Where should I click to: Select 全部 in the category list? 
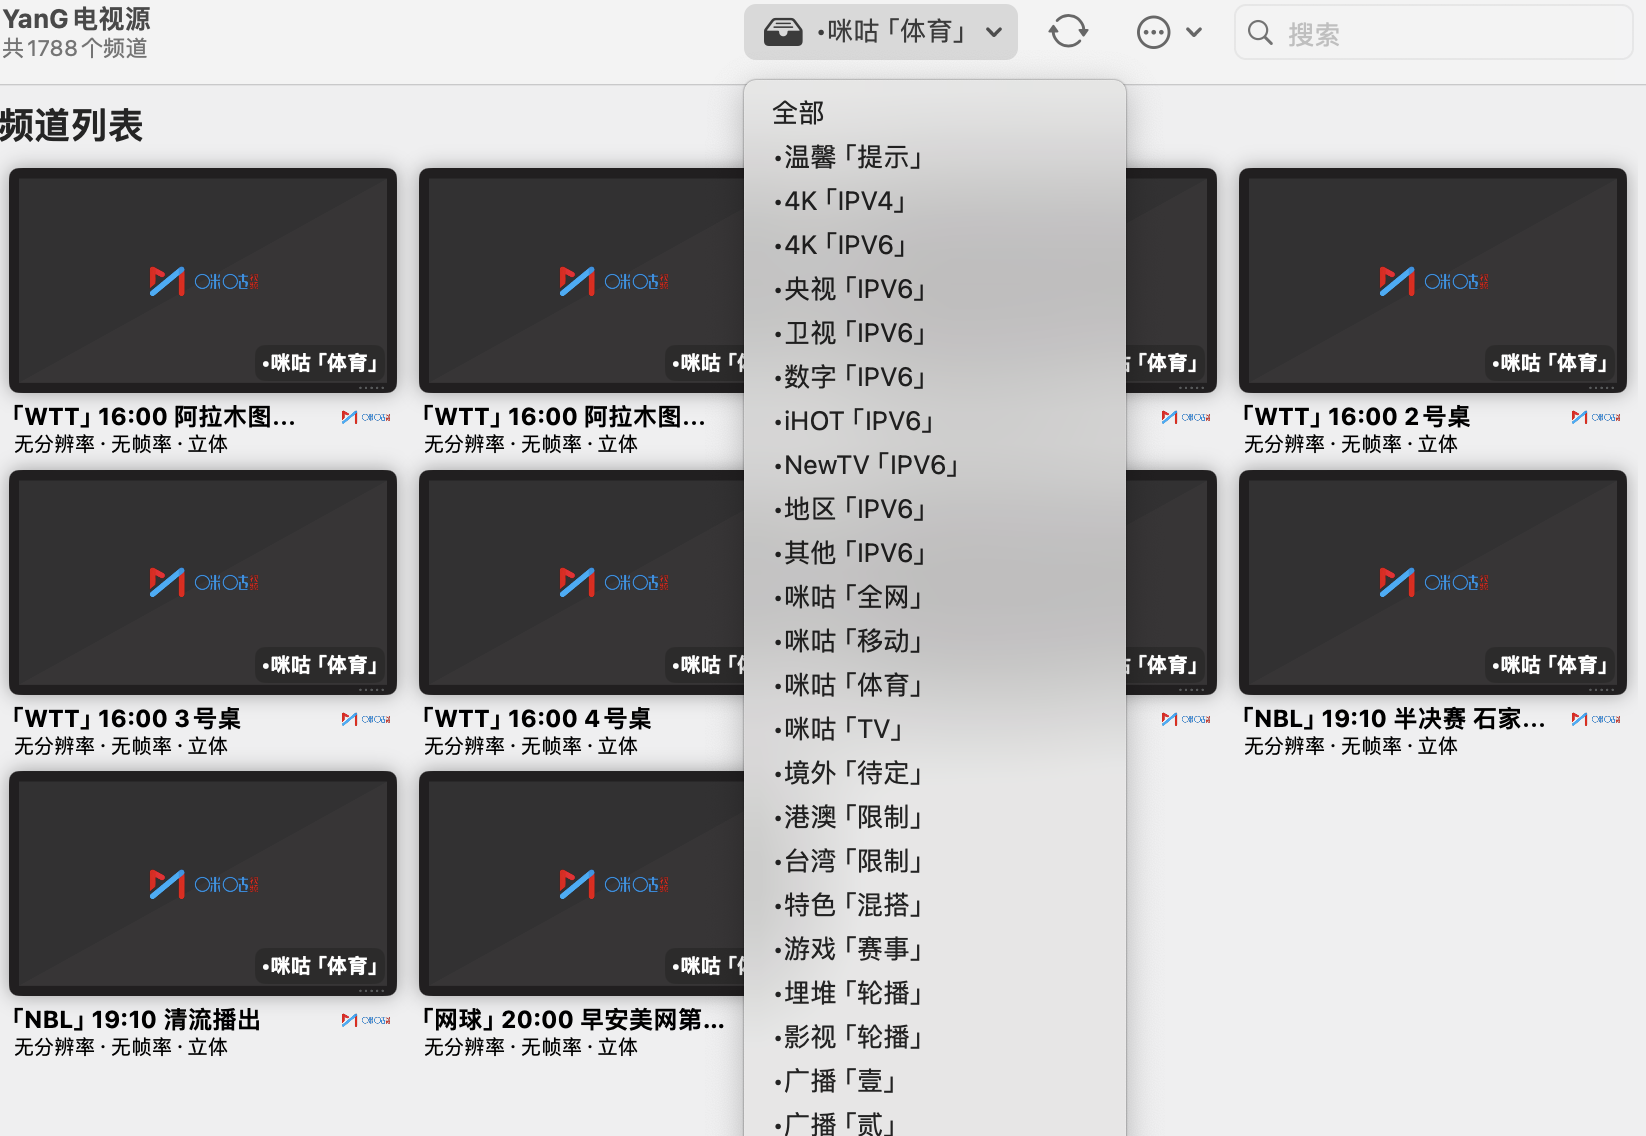(935, 113)
